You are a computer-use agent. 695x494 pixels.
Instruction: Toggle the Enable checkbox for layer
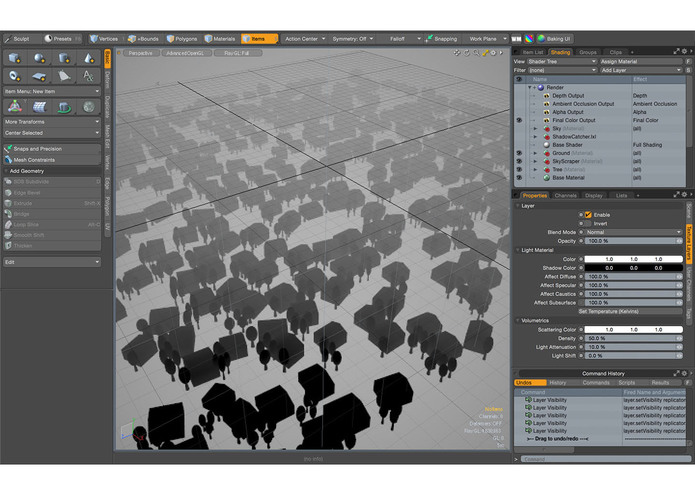click(x=588, y=215)
